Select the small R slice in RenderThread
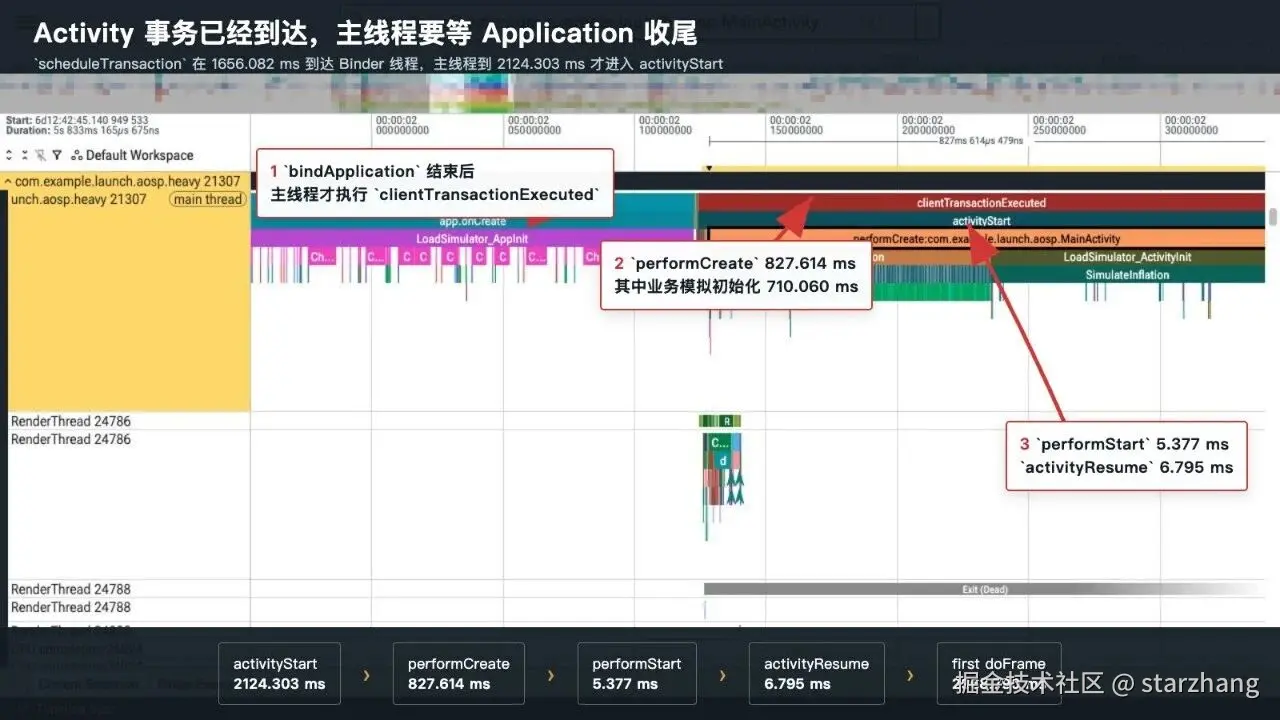 (x=727, y=421)
